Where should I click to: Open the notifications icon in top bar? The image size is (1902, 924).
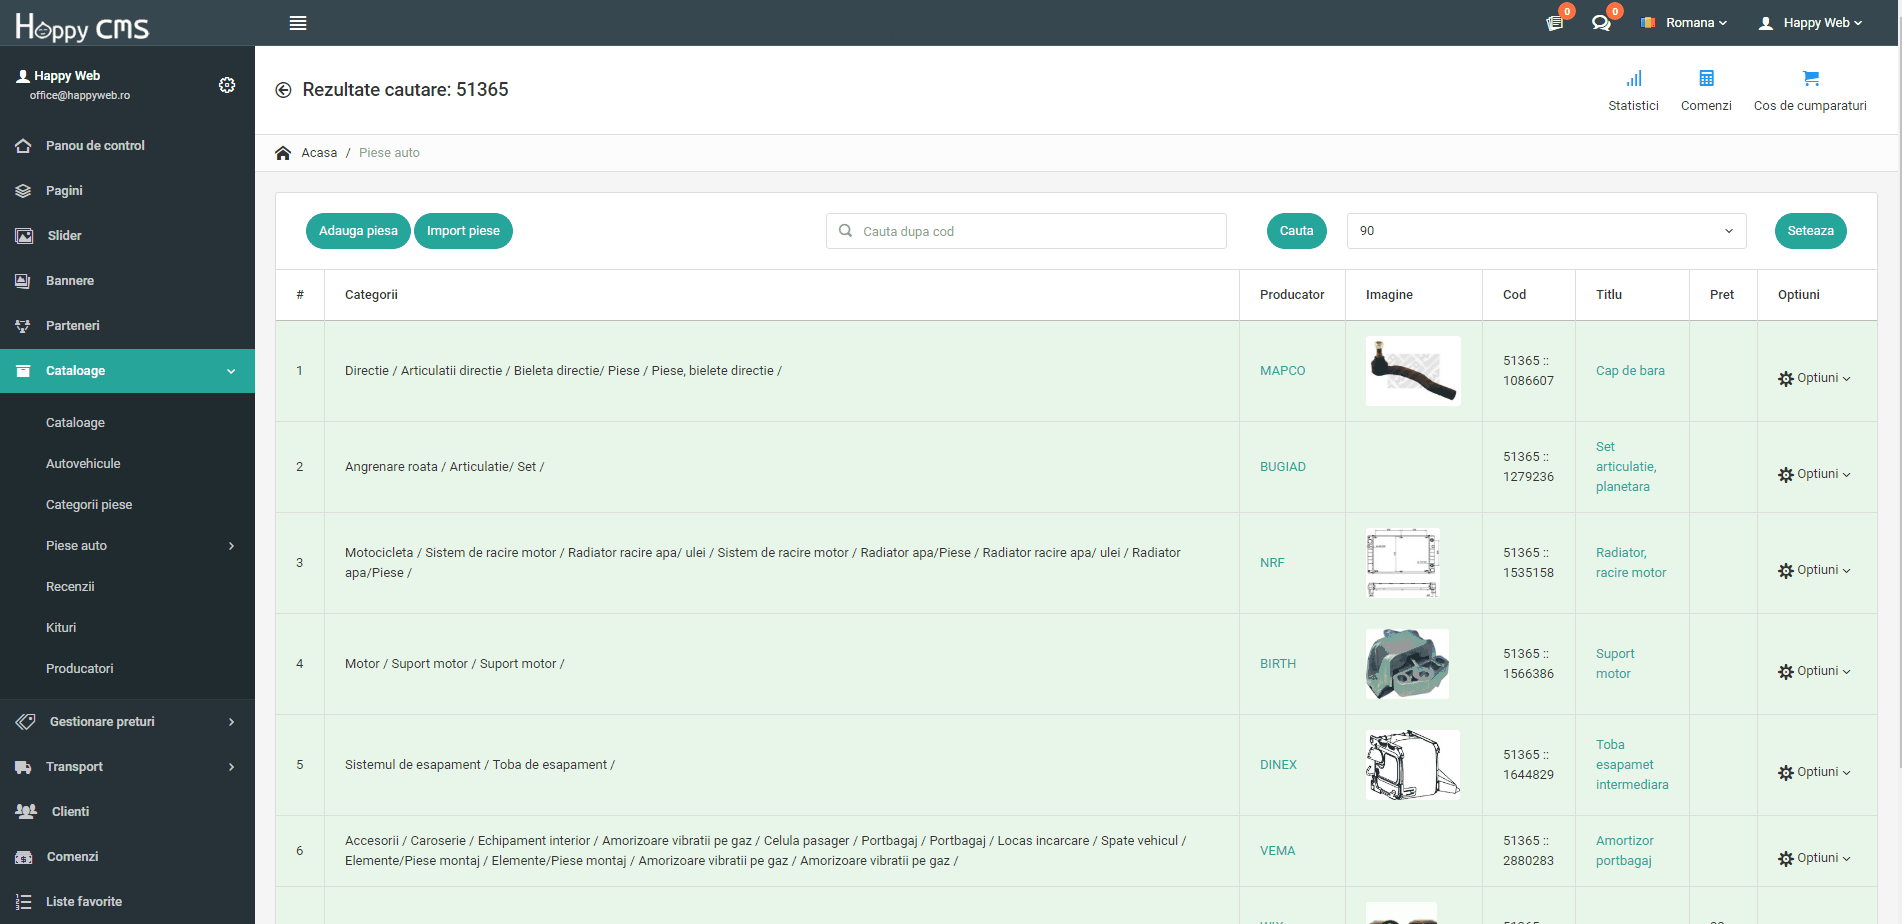(x=1555, y=23)
